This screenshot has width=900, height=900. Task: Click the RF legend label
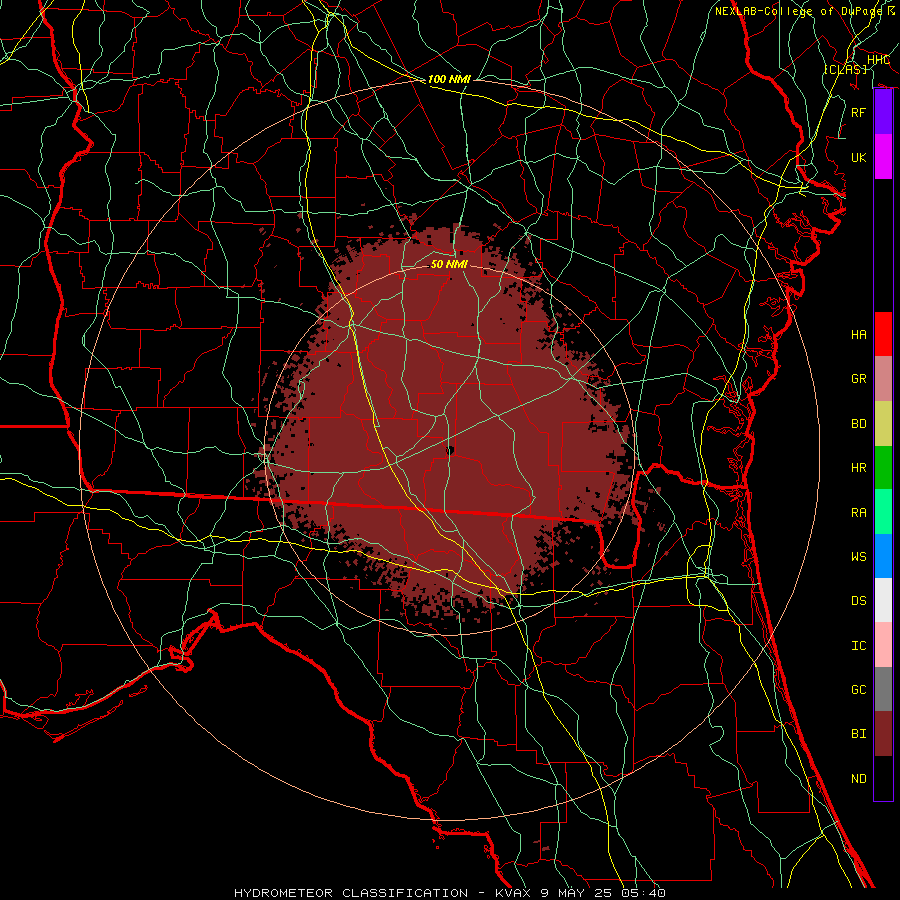point(859,112)
